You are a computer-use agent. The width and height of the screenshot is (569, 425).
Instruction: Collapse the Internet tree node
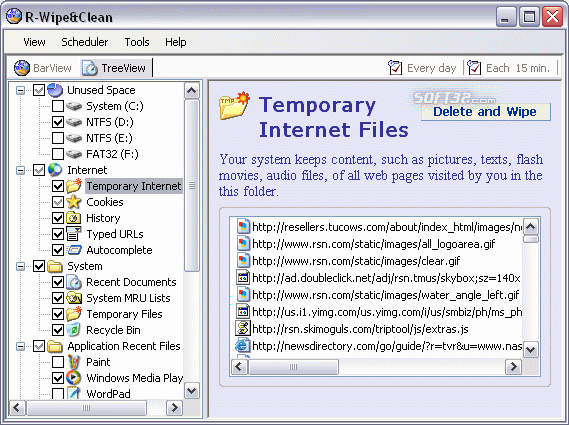coord(21,170)
